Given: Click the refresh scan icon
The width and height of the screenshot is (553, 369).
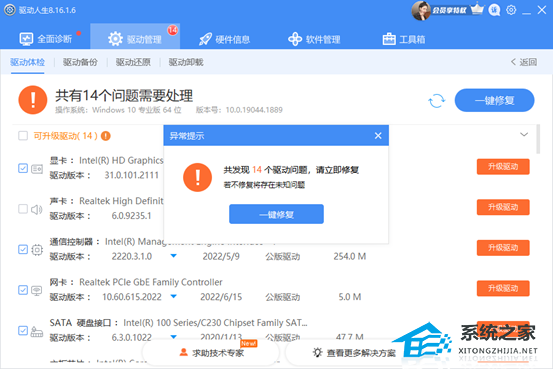Looking at the screenshot, I should 436,101.
